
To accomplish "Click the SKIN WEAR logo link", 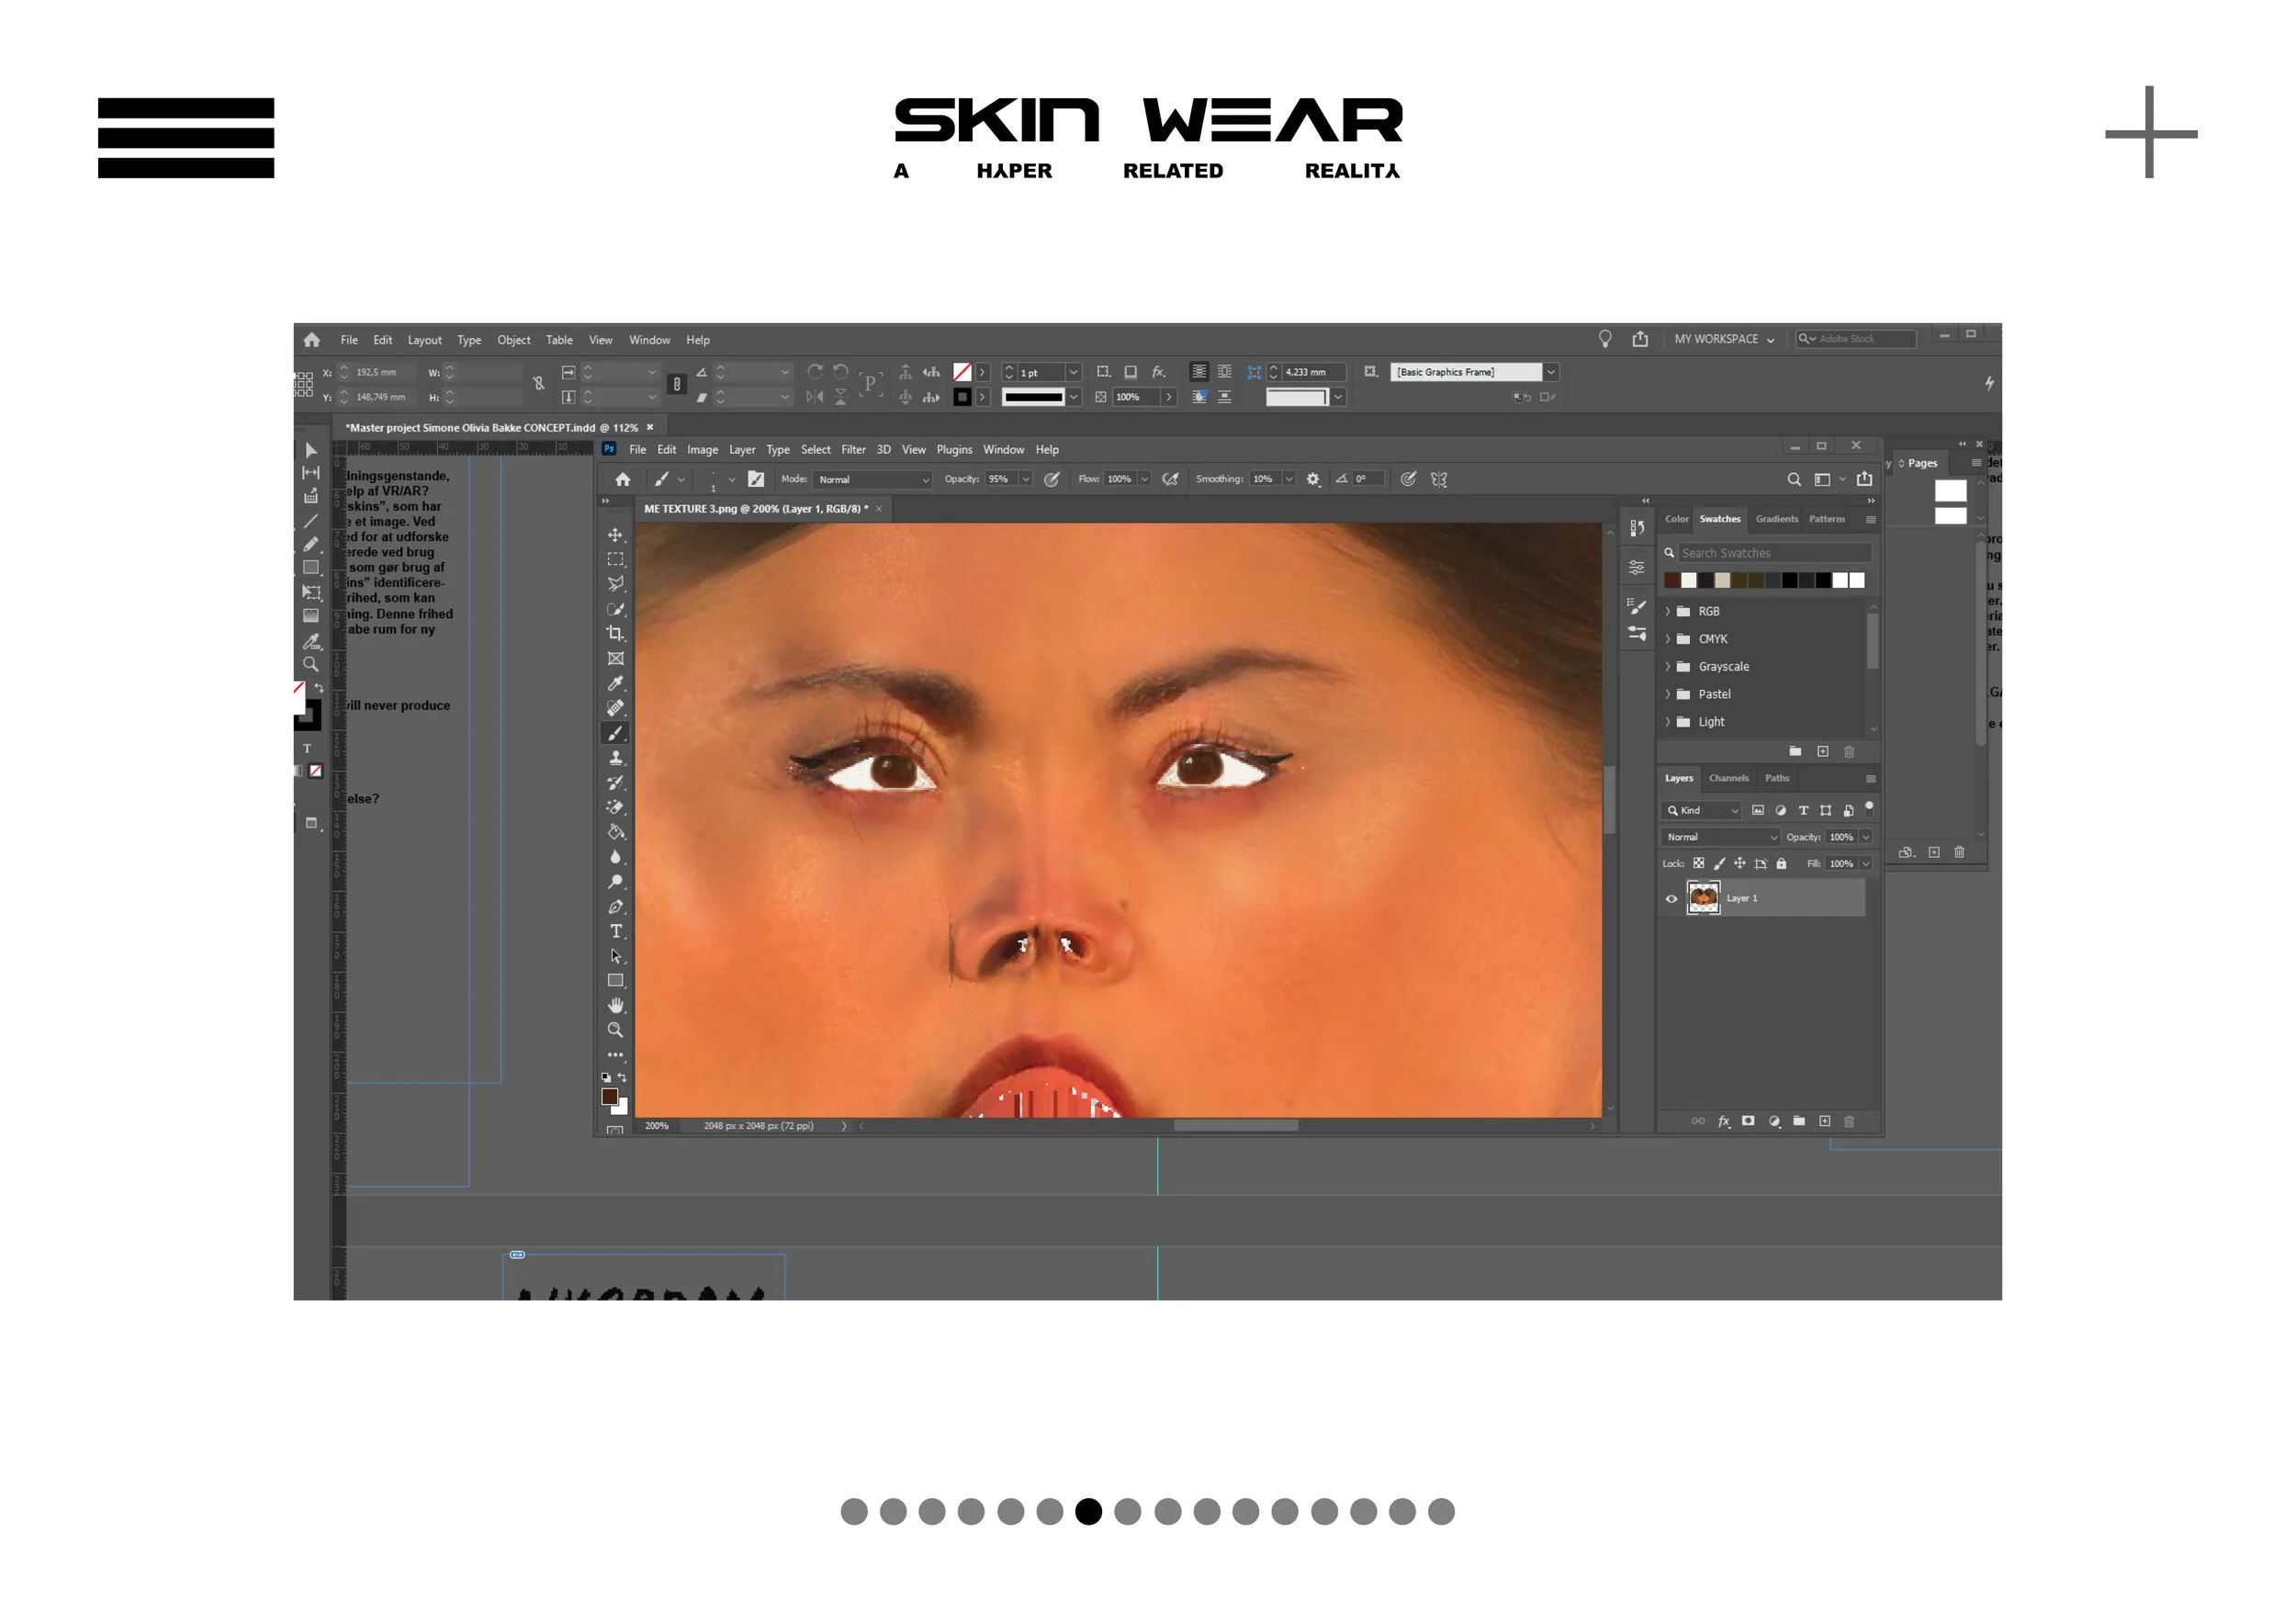I will tap(1148, 139).
